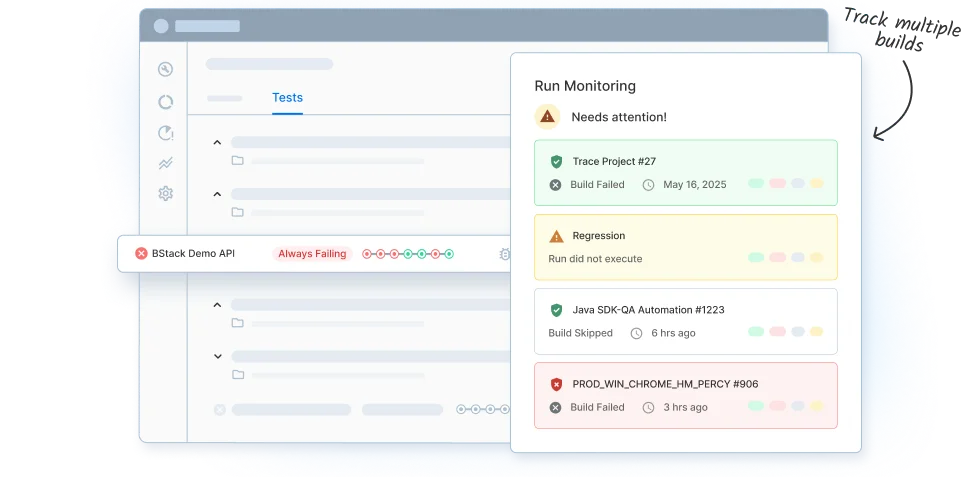980x477 pixels.
Task: Click the red shield icon for PROD_WIN_CHROME_HM_PERCY #906
Action: click(x=556, y=384)
